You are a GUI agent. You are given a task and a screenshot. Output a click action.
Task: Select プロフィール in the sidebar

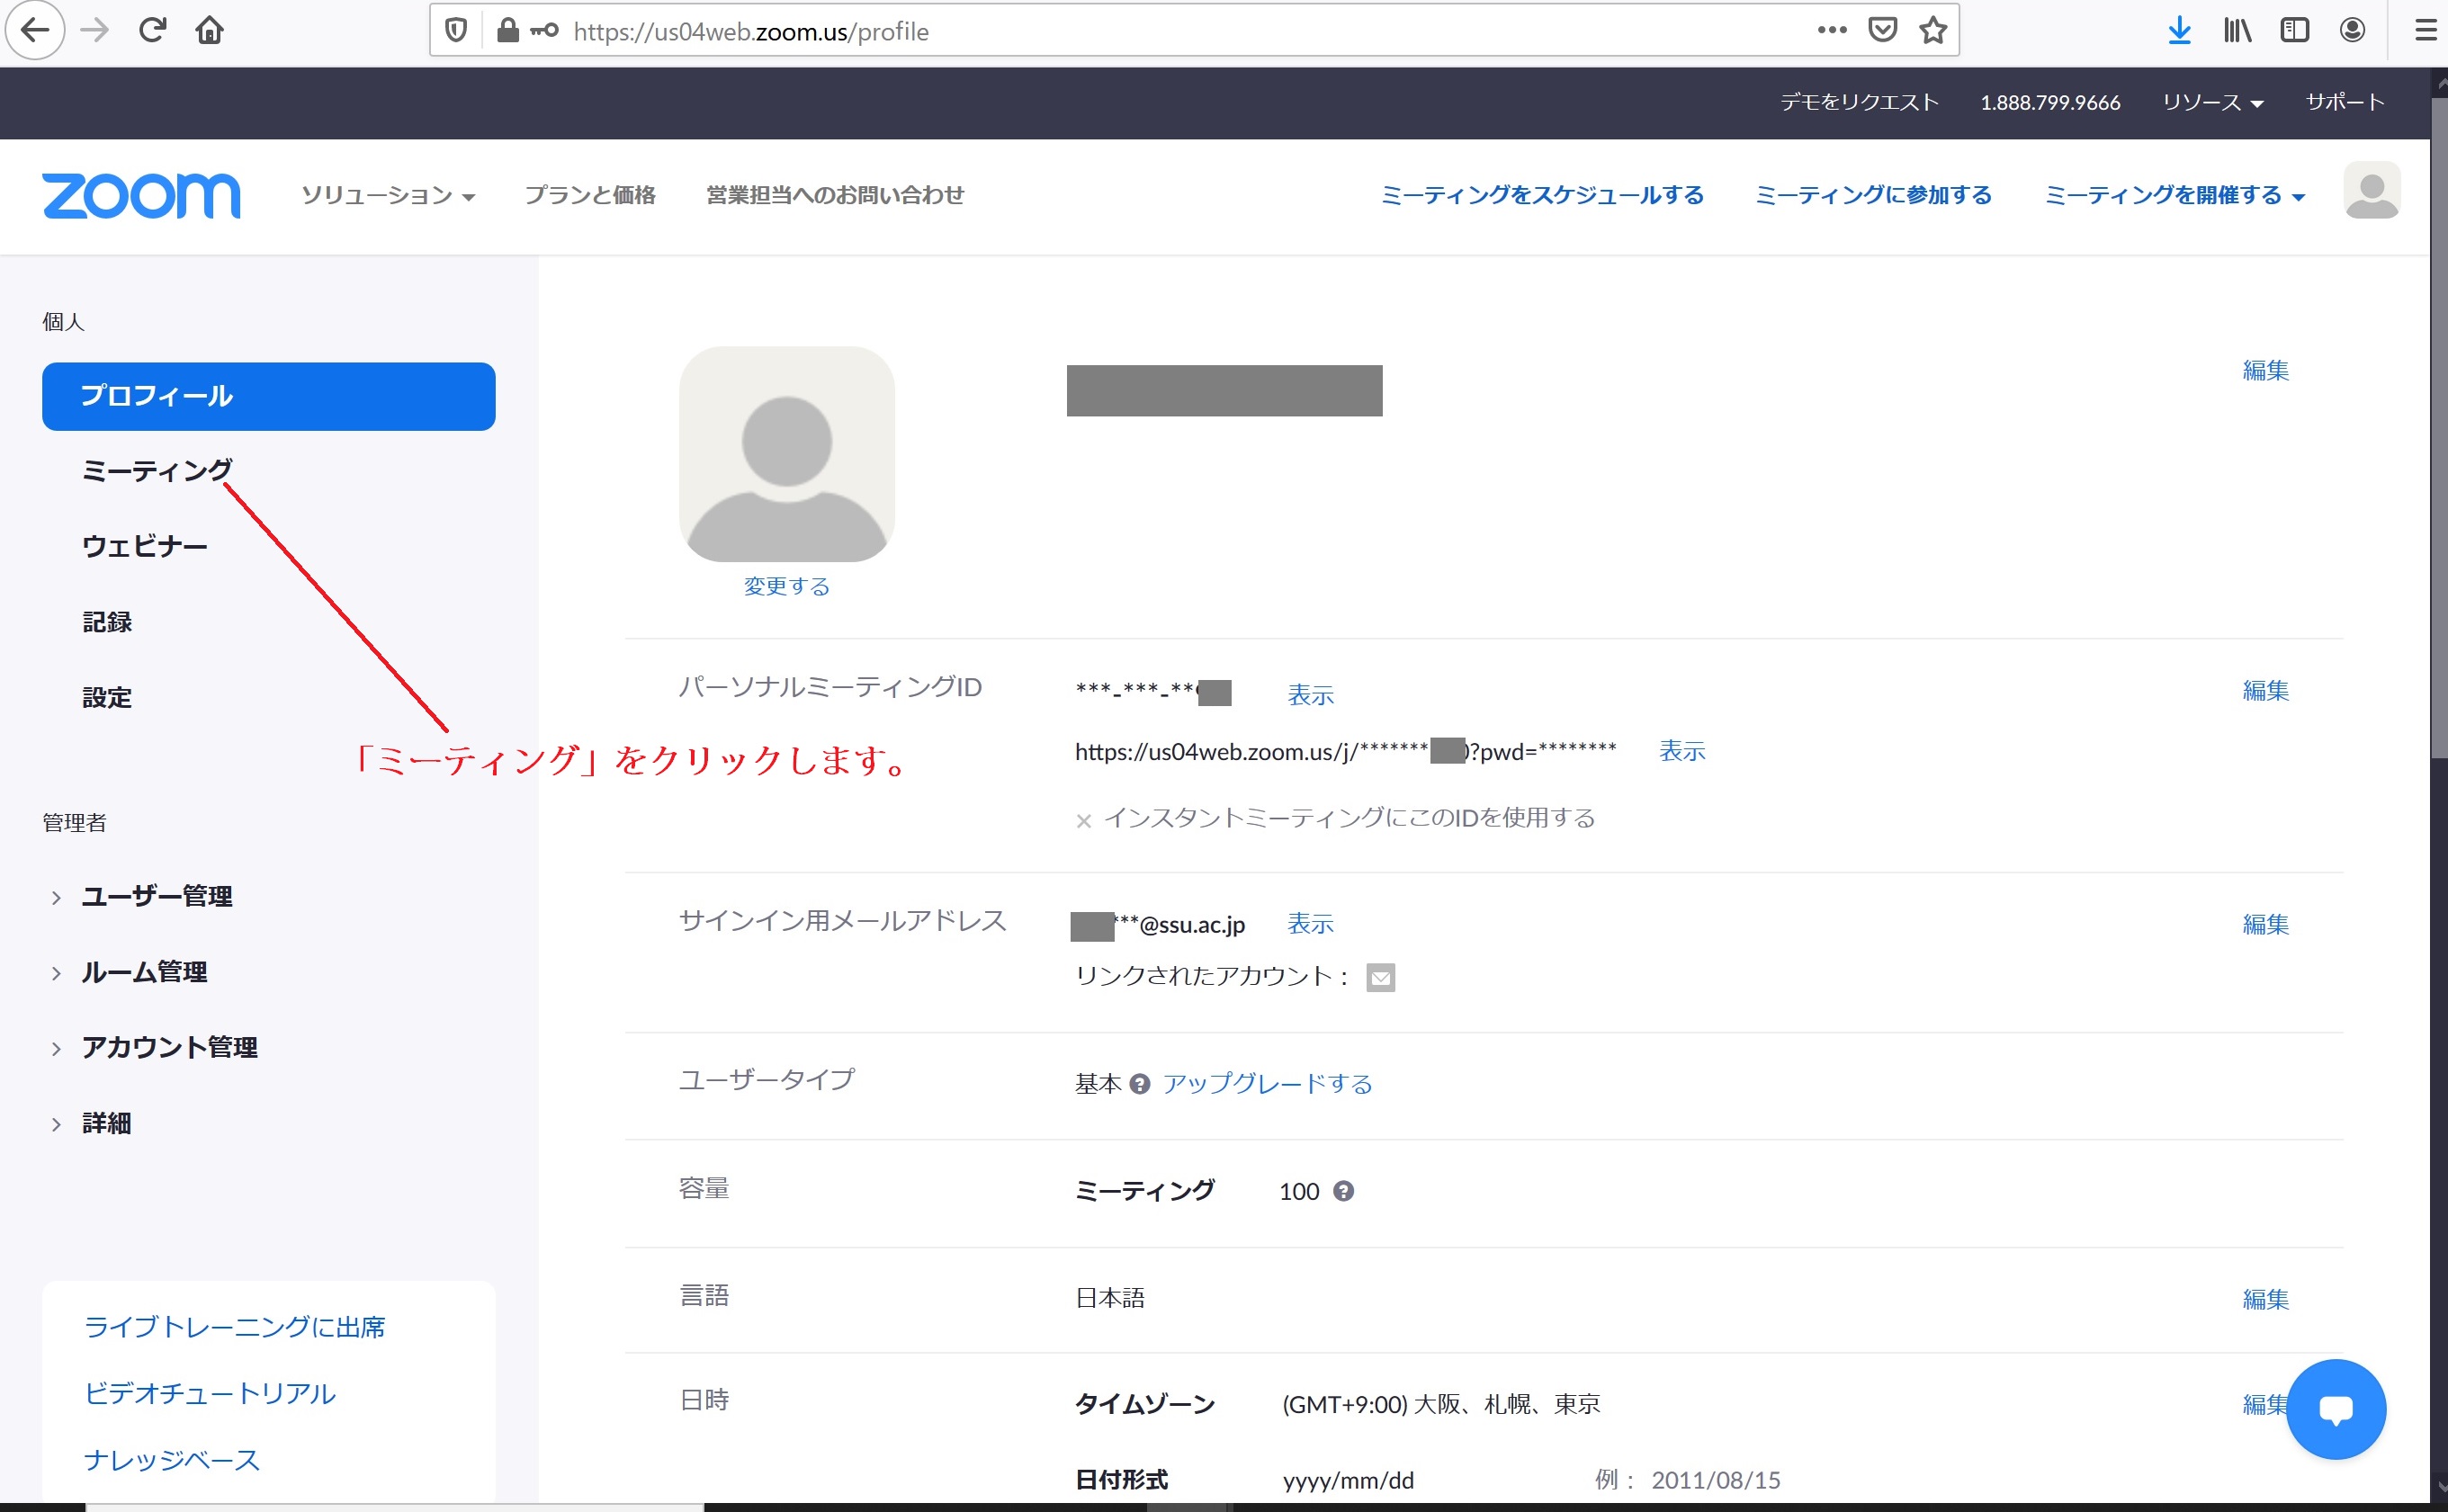269,396
